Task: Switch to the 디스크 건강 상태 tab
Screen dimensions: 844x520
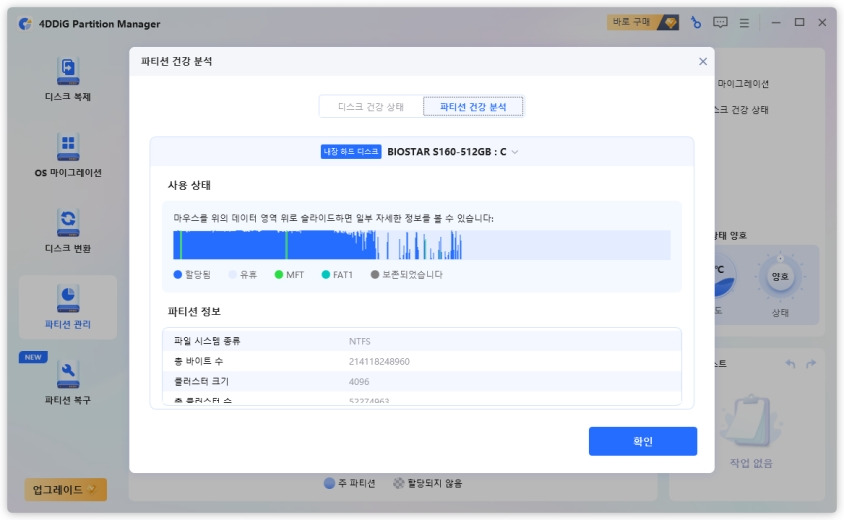Action: pos(371,107)
